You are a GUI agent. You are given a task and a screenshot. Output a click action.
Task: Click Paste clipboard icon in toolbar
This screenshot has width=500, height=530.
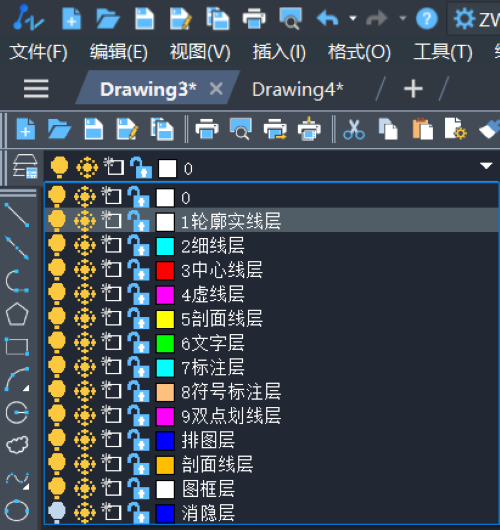tap(423, 128)
